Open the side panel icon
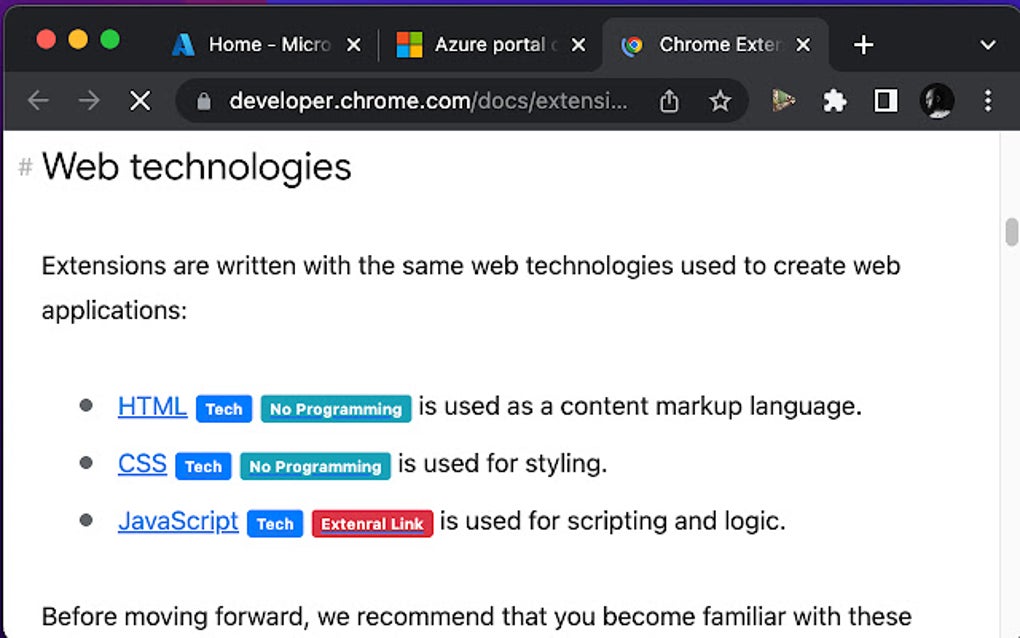 (885, 101)
